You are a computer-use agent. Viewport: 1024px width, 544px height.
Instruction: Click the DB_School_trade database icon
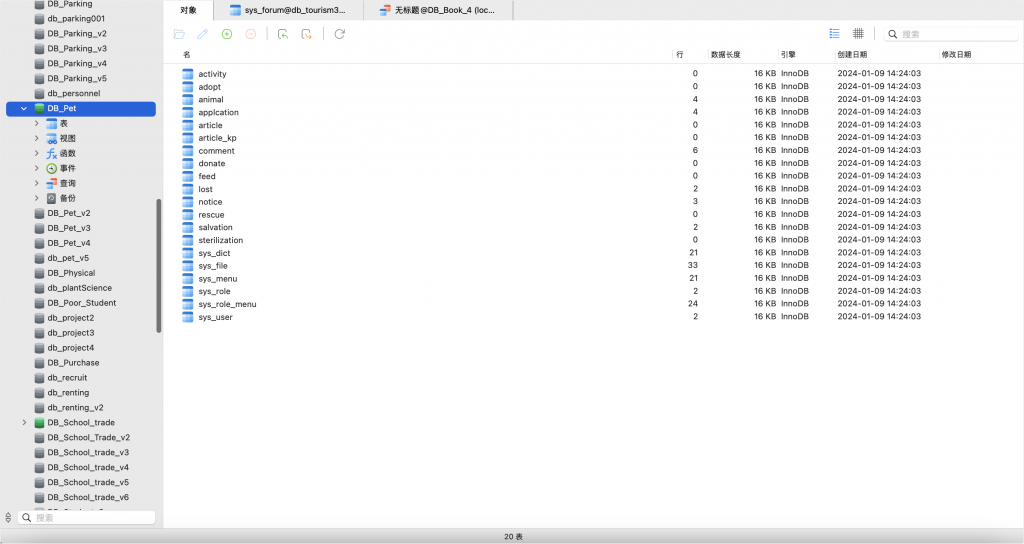(x=40, y=423)
